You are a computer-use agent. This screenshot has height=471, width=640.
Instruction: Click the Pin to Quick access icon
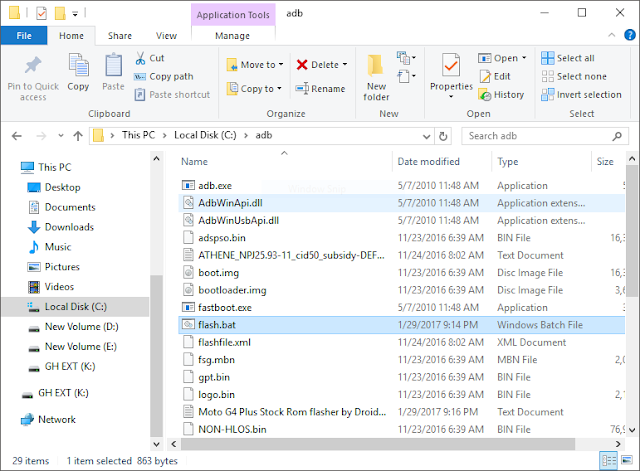[33, 65]
